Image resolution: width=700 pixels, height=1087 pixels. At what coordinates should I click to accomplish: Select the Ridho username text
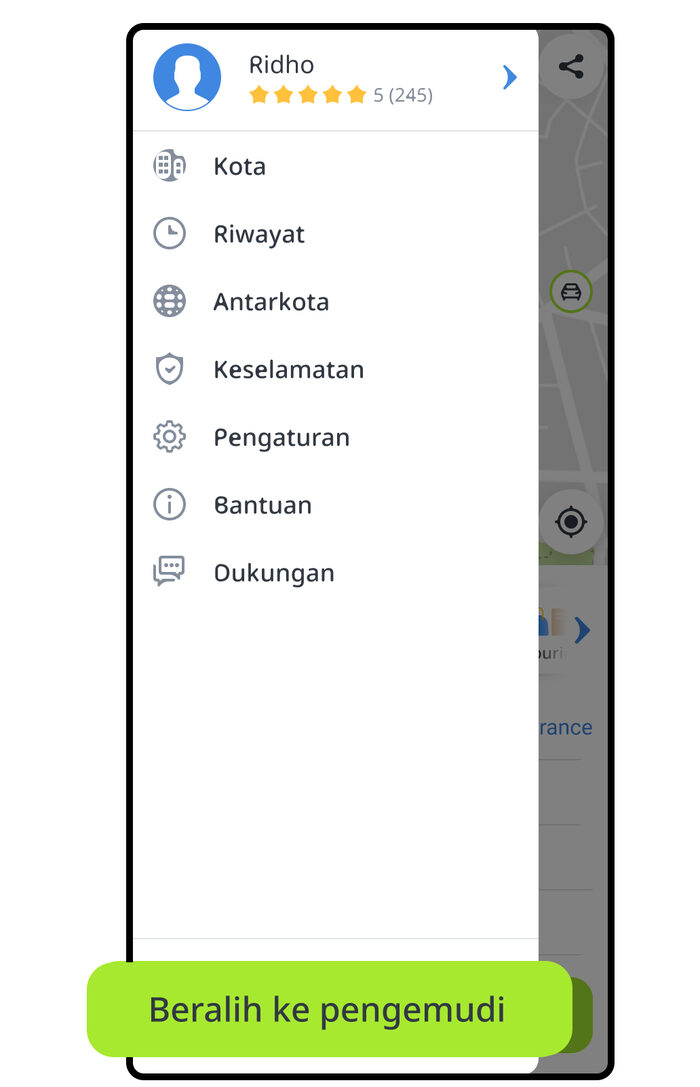[x=281, y=64]
